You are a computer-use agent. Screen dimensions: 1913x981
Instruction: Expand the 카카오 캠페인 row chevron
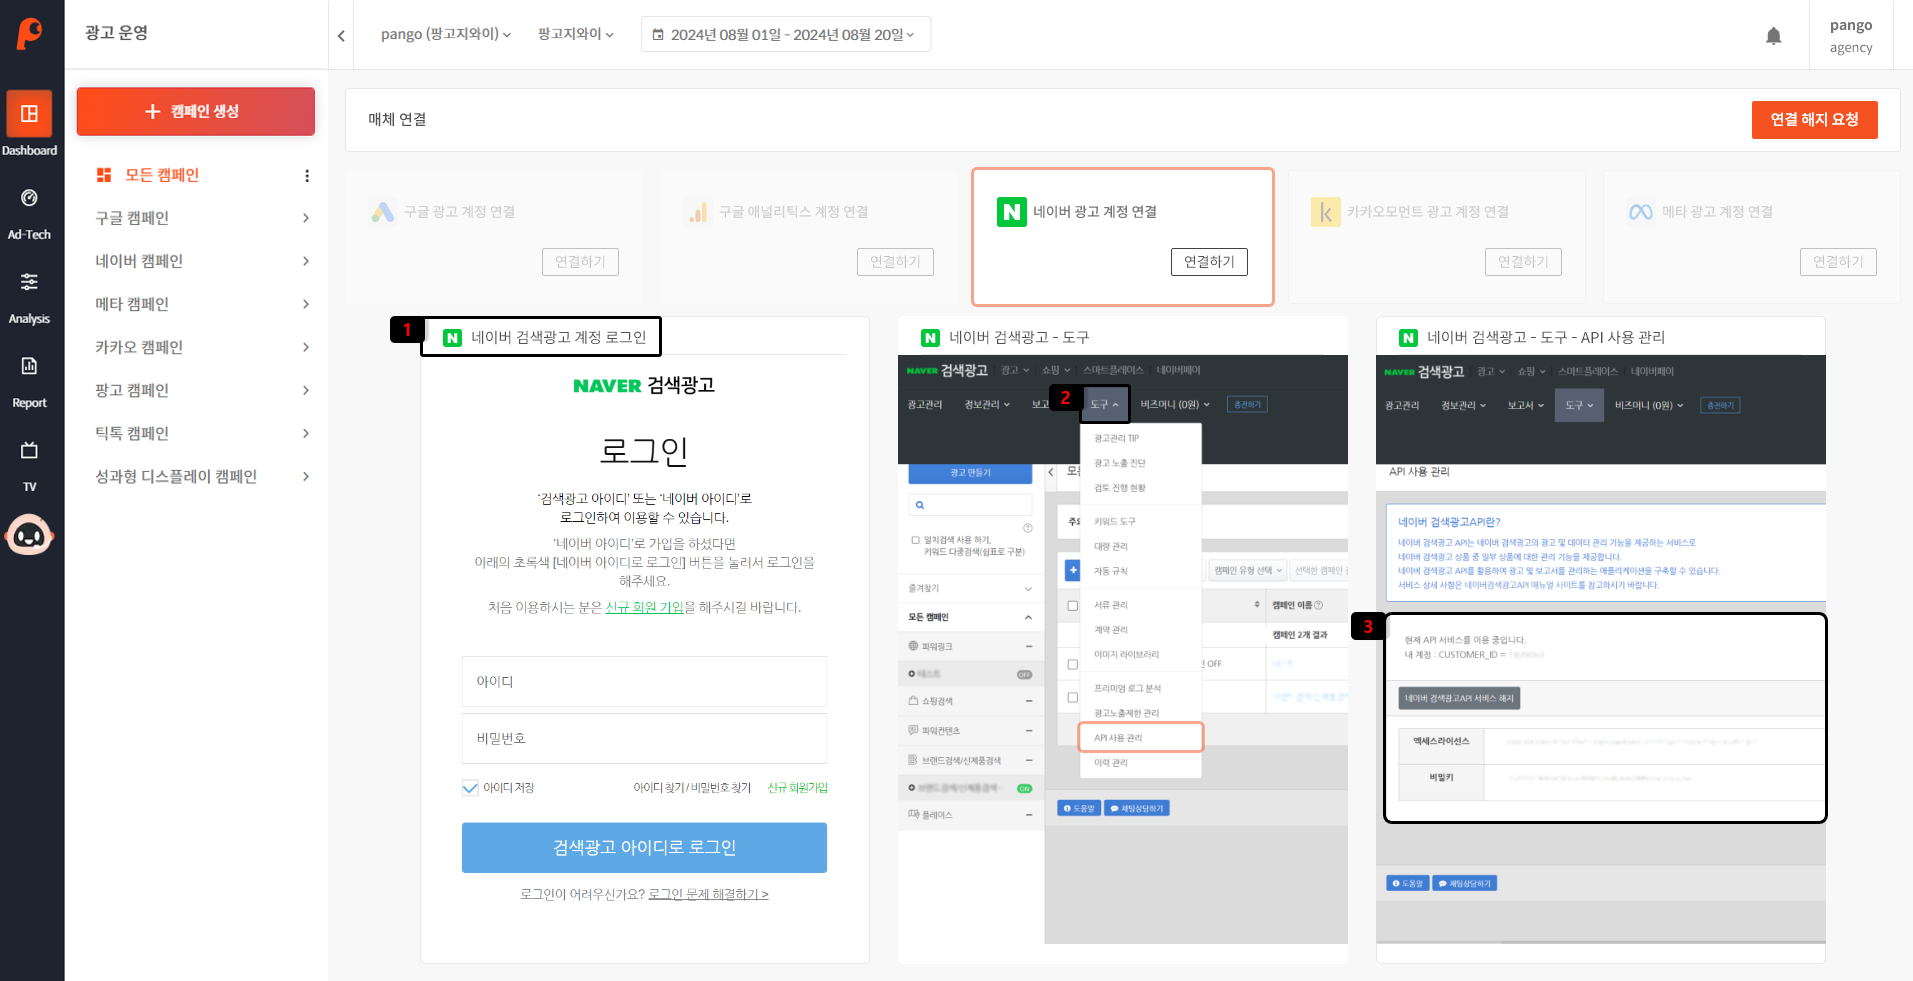point(306,347)
